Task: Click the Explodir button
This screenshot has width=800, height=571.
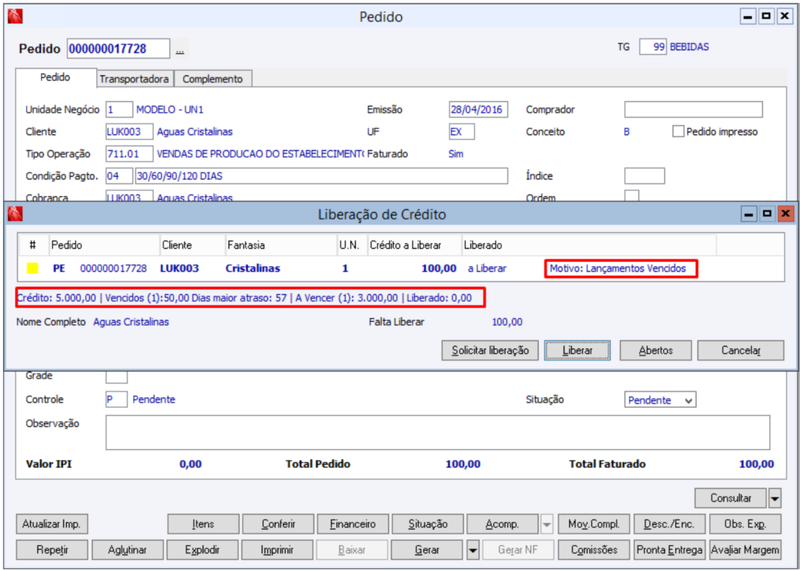Action: [x=203, y=550]
